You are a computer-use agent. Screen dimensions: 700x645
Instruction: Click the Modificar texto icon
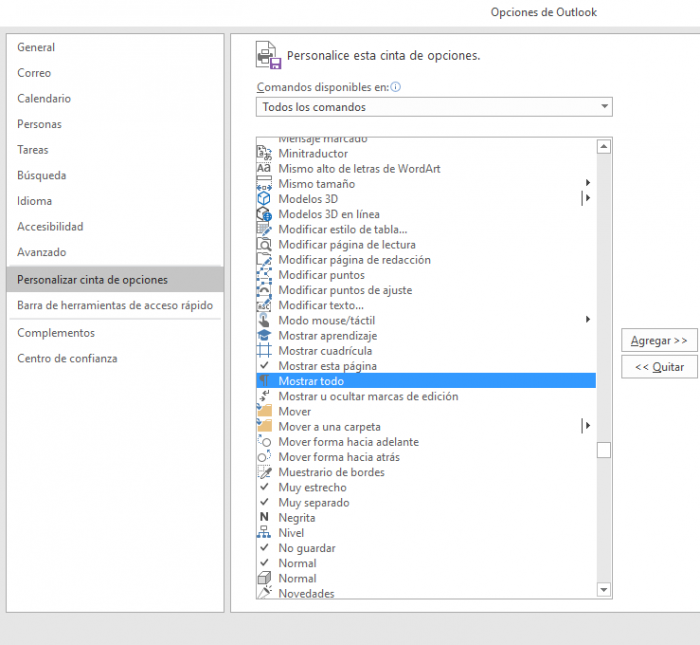coord(264,305)
